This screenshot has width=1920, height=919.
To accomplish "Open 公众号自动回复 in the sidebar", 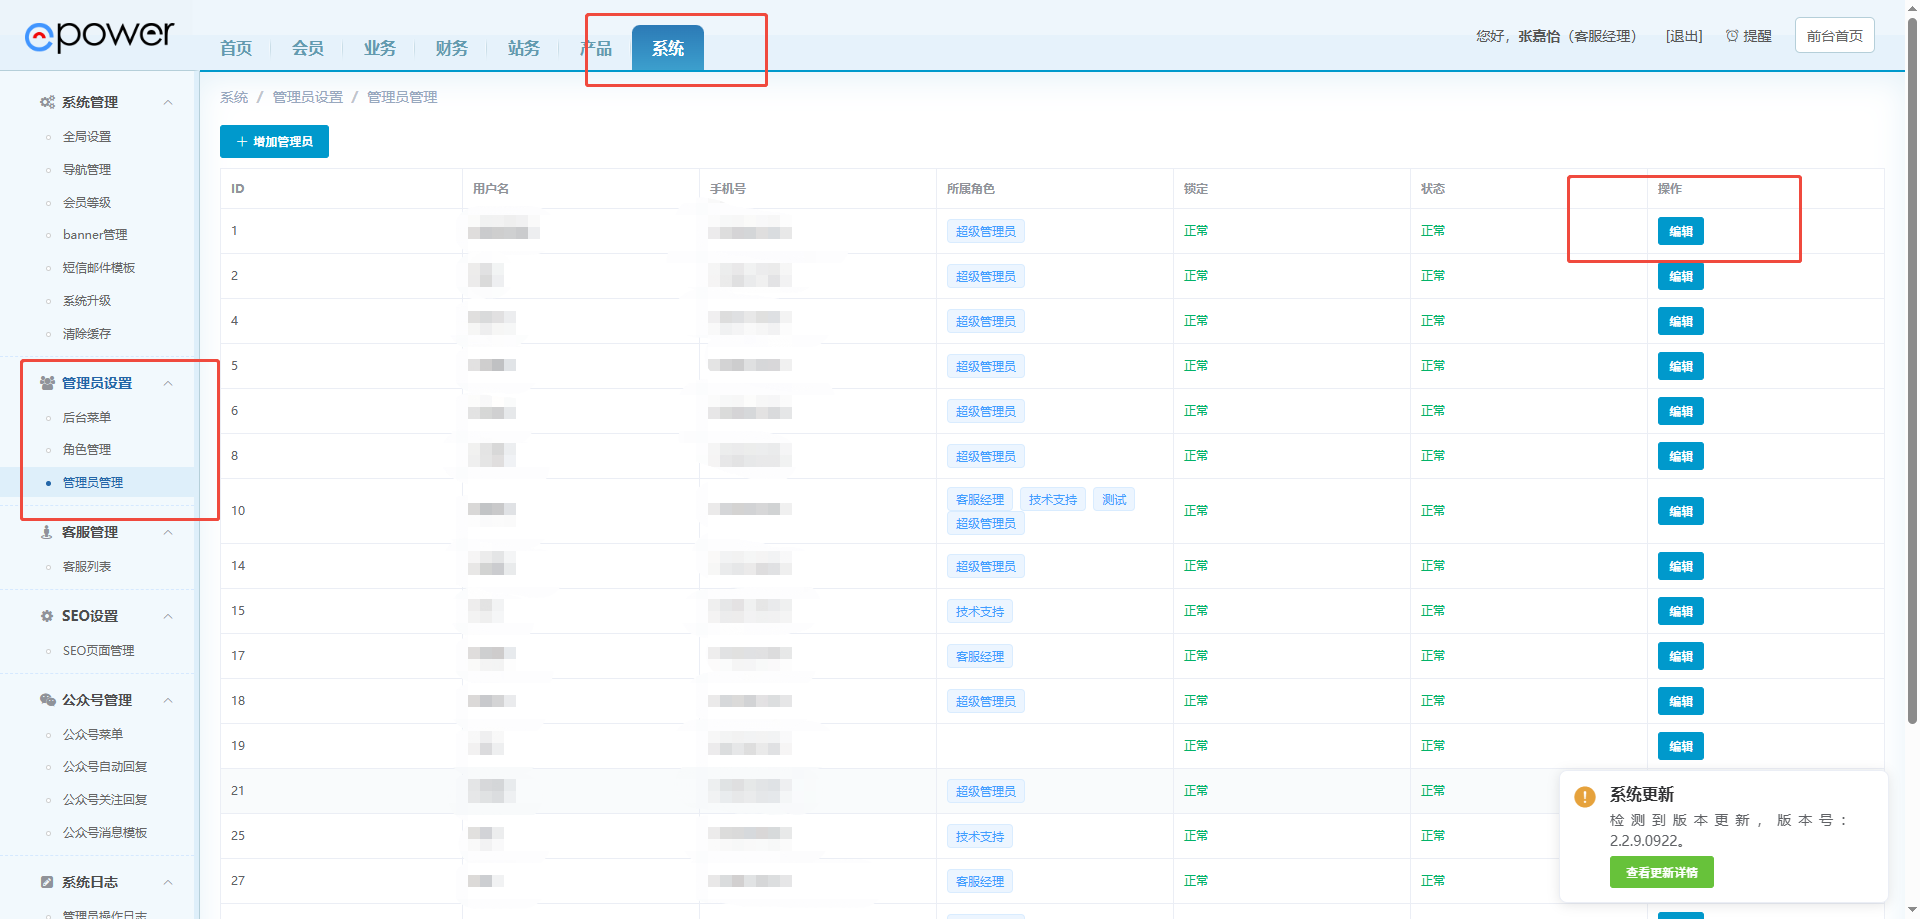I will pos(105,767).
